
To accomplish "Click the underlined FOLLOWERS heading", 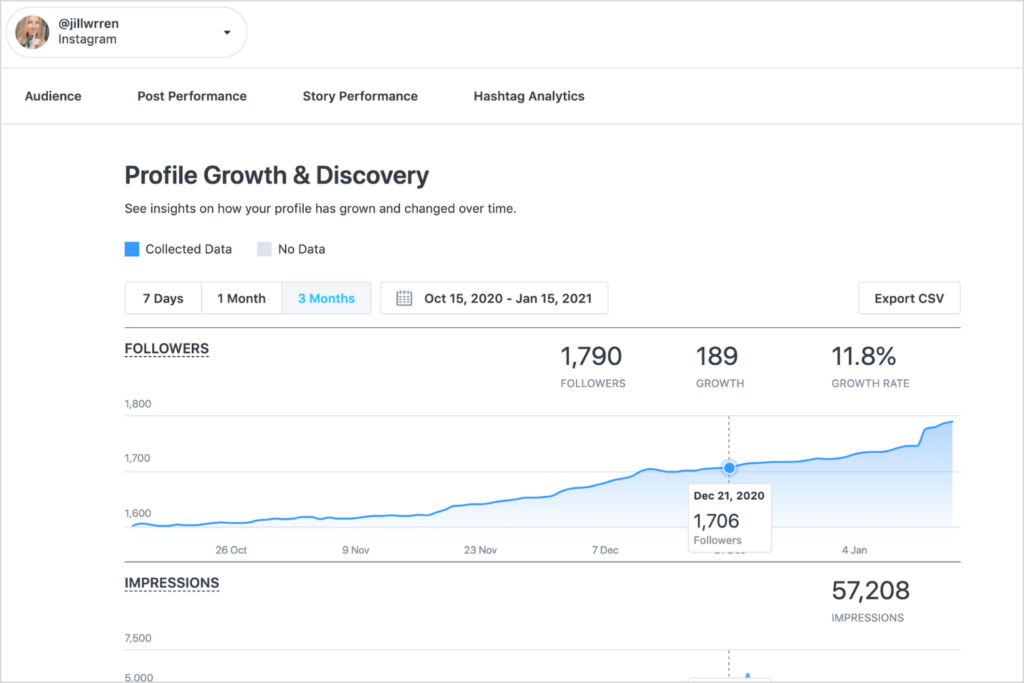I will pos(166,349).
